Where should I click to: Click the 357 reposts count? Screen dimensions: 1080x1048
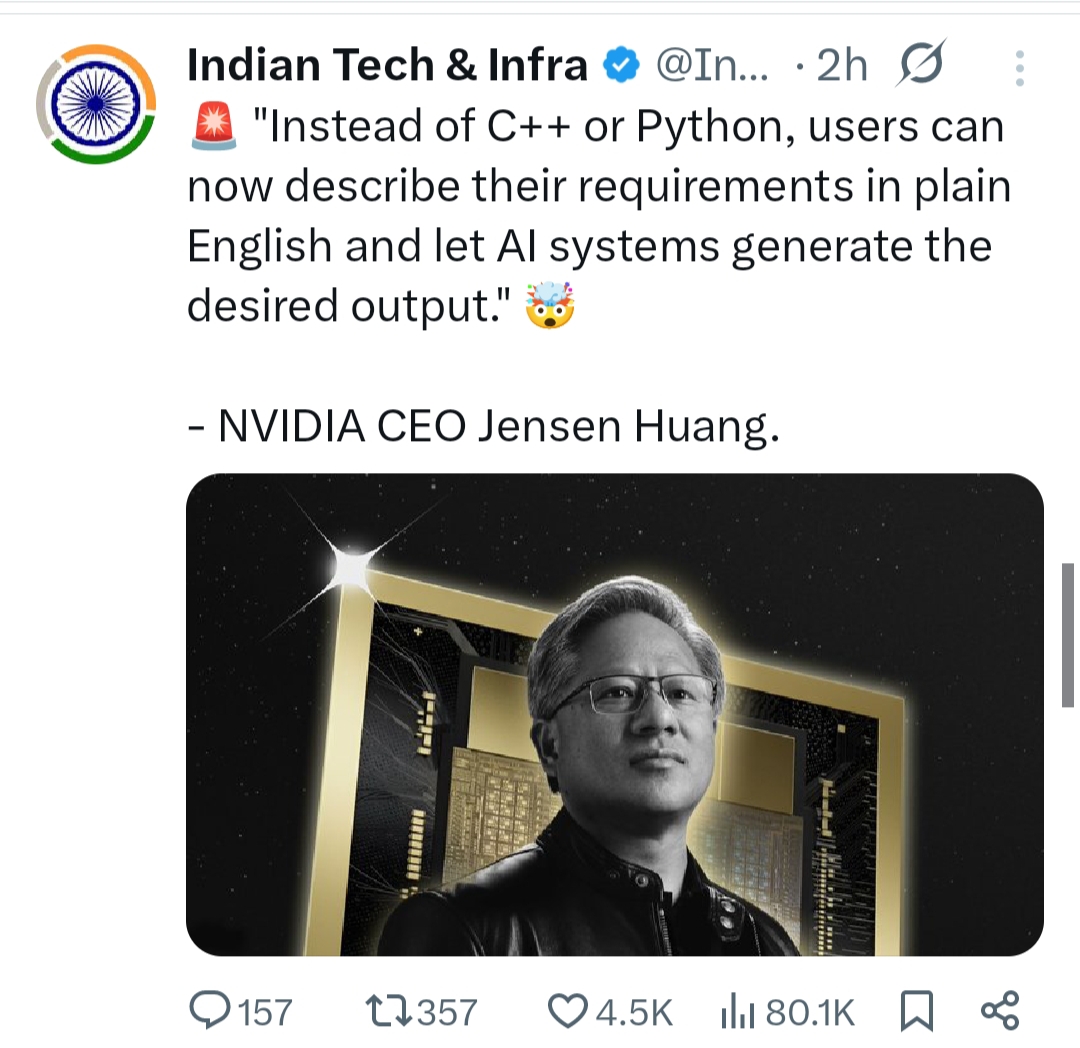click(x=446, y=1013)
